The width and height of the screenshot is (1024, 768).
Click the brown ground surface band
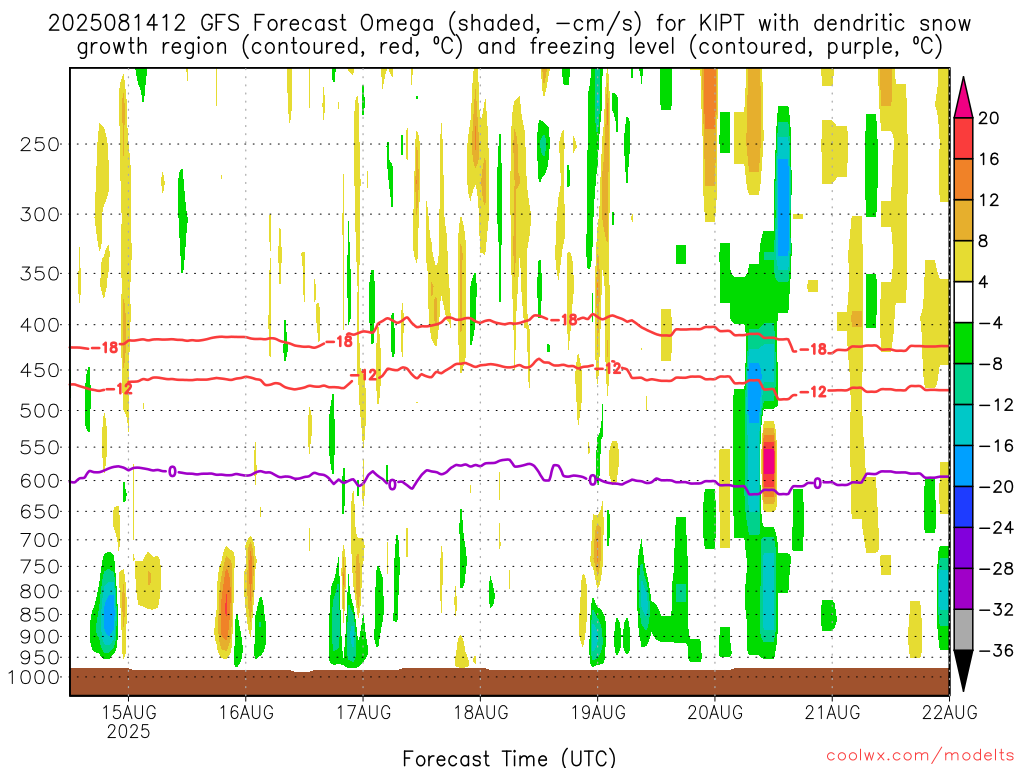(509, 682)
